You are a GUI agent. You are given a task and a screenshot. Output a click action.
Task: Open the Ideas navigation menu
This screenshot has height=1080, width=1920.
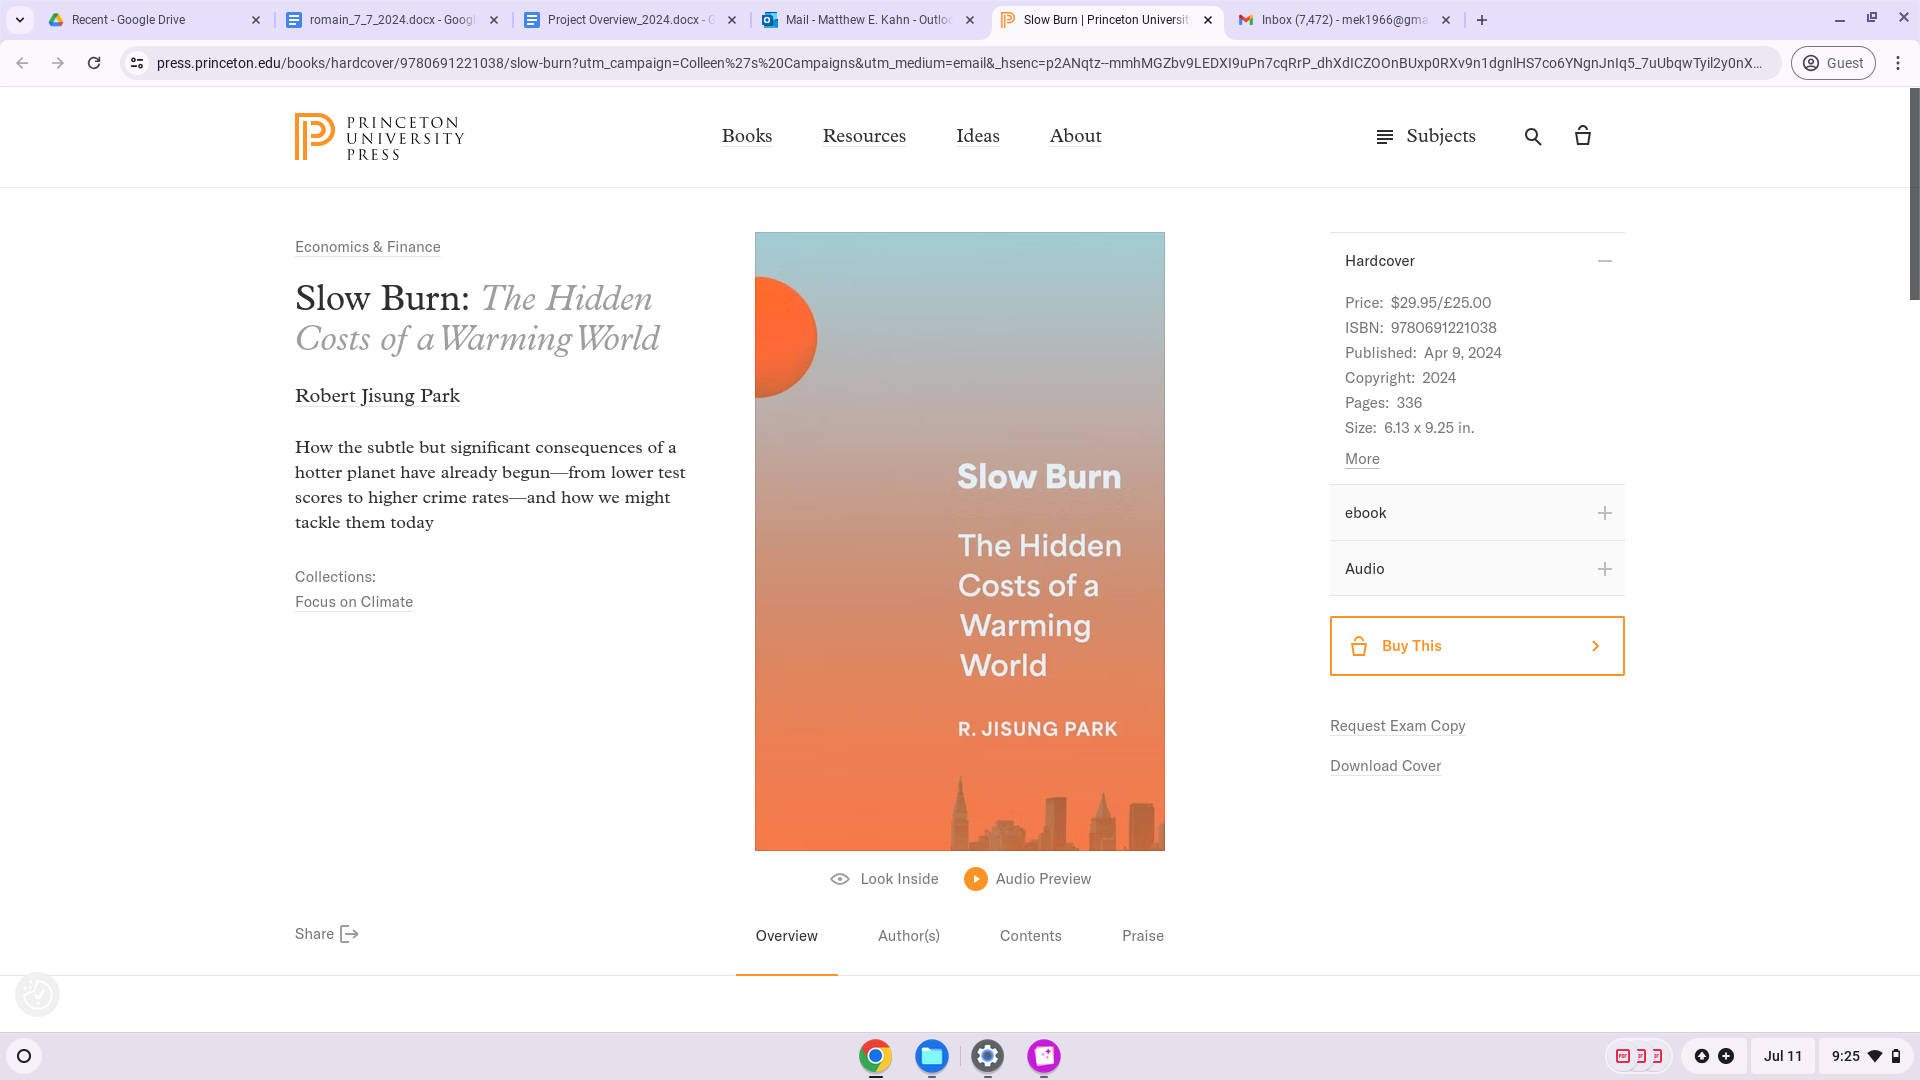click(978, 136)
